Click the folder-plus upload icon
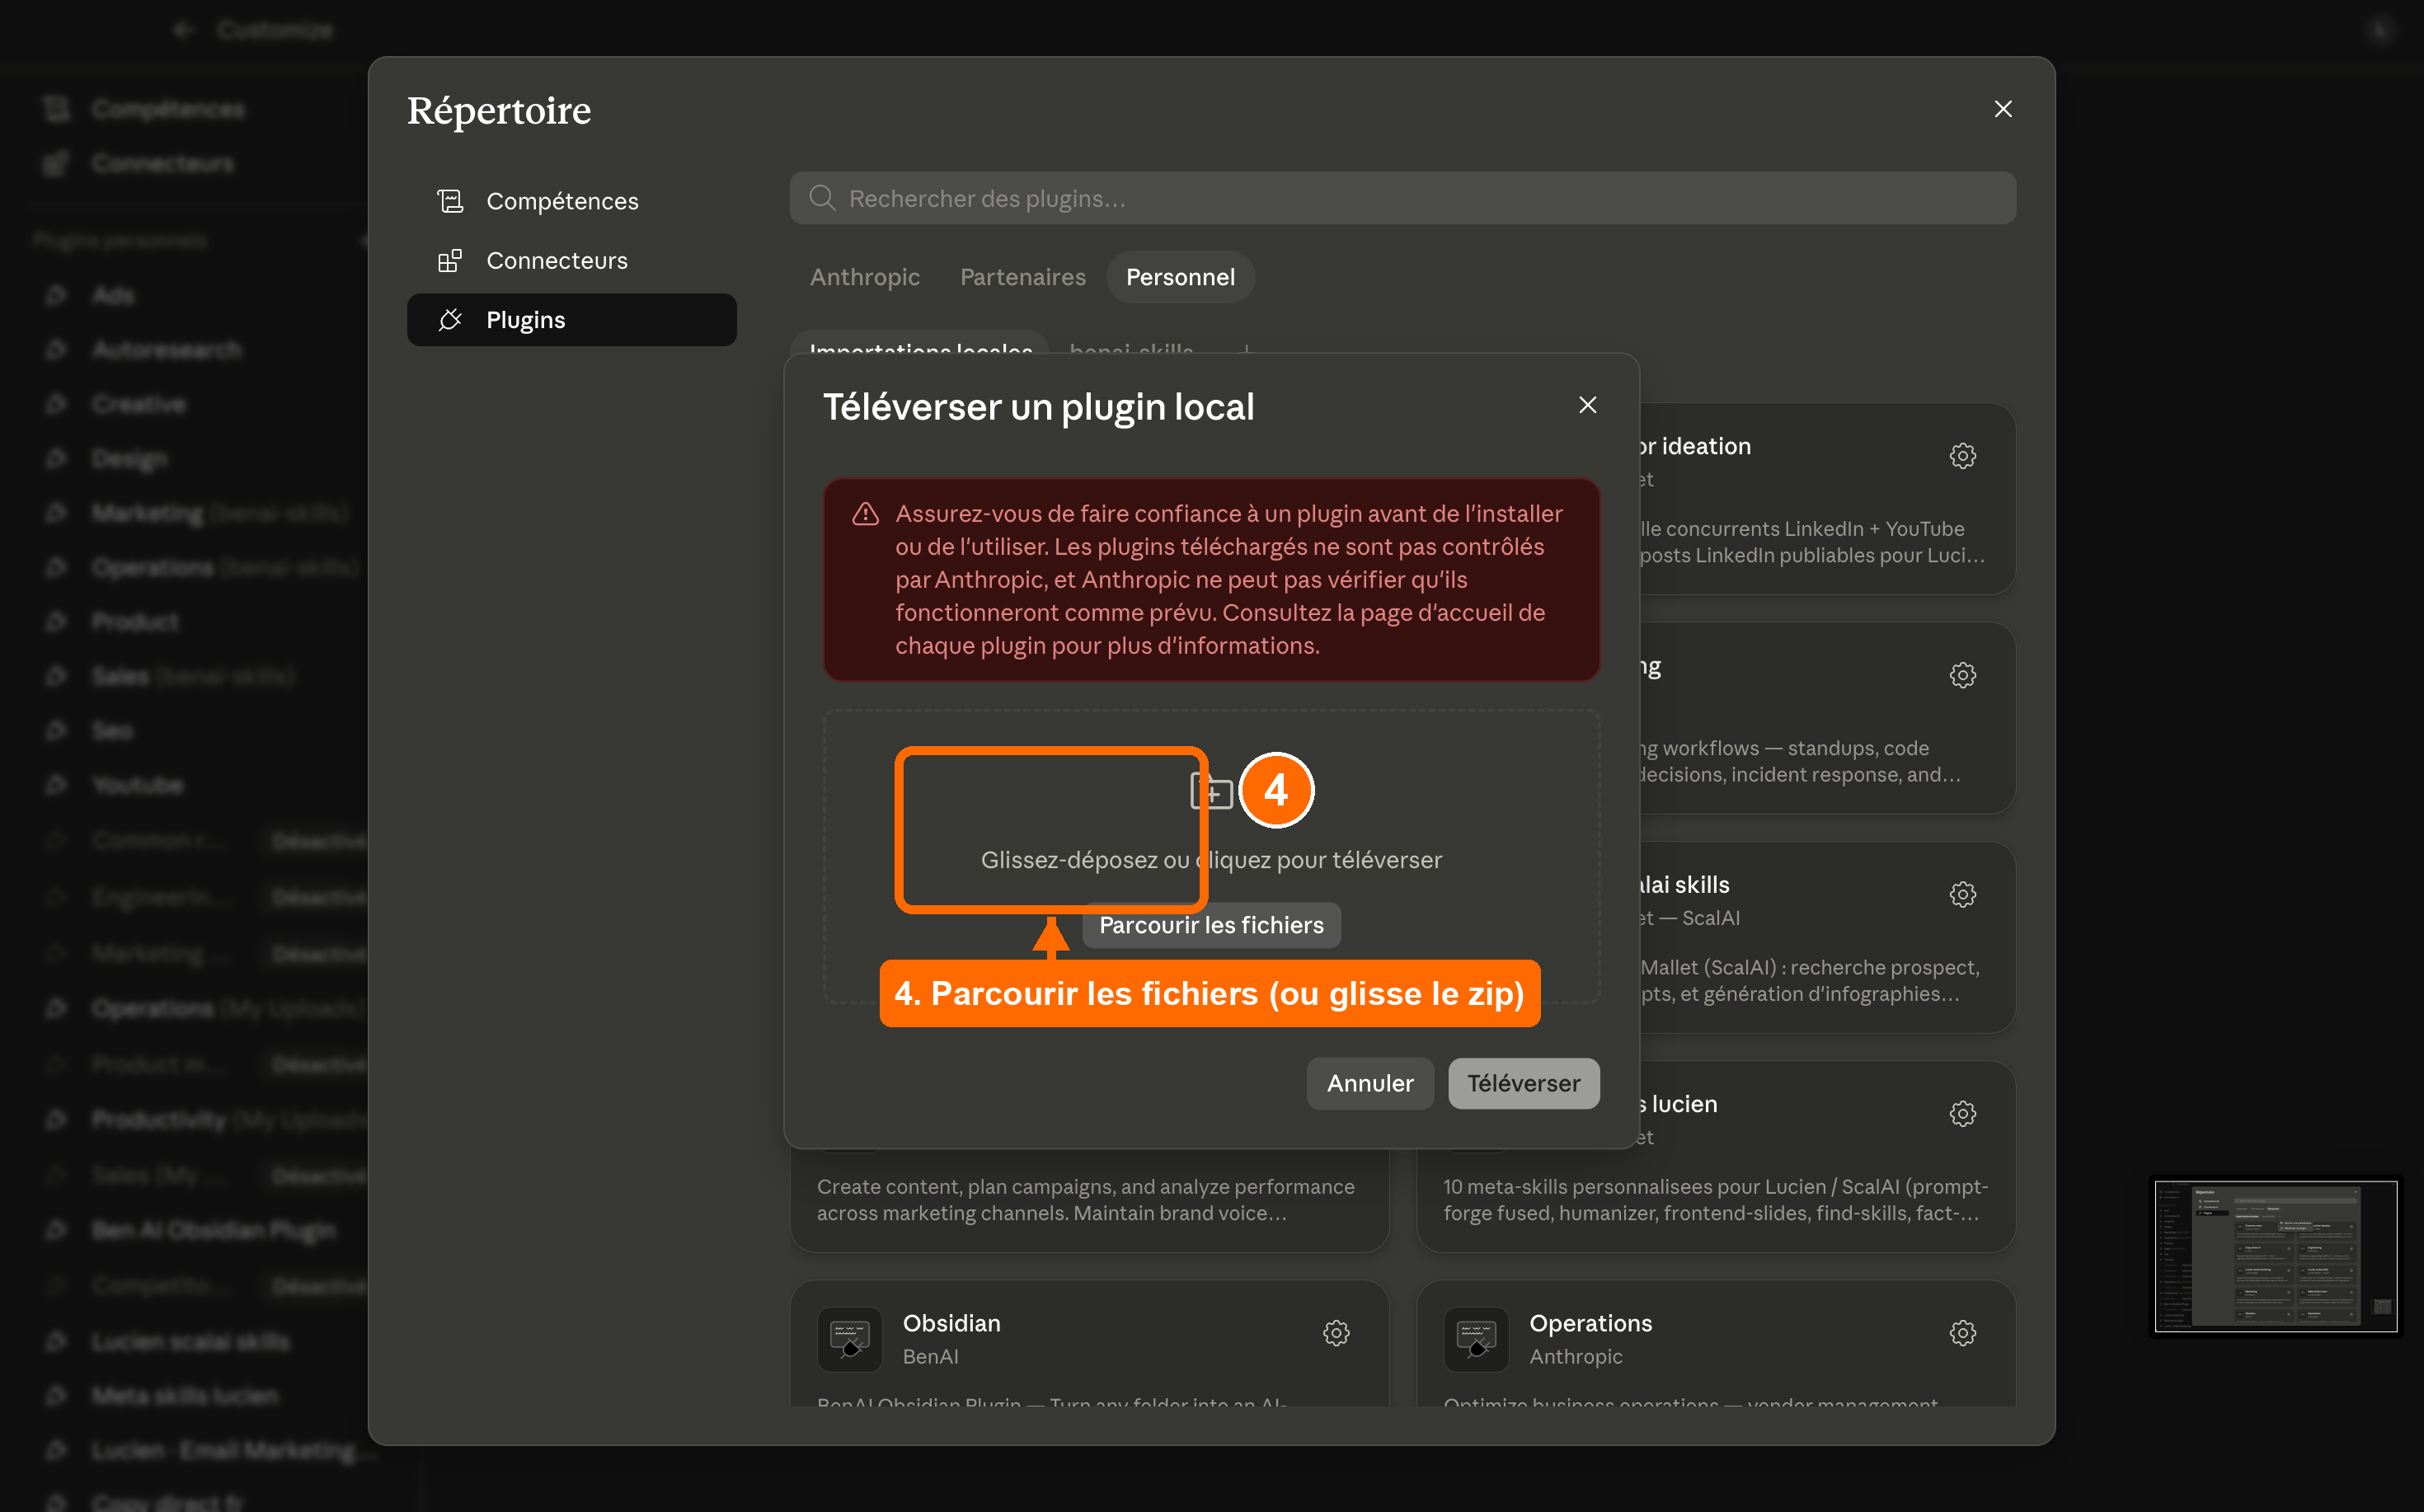The width and height of the screenshot is (2424, 1512). tap(1211, 791)
